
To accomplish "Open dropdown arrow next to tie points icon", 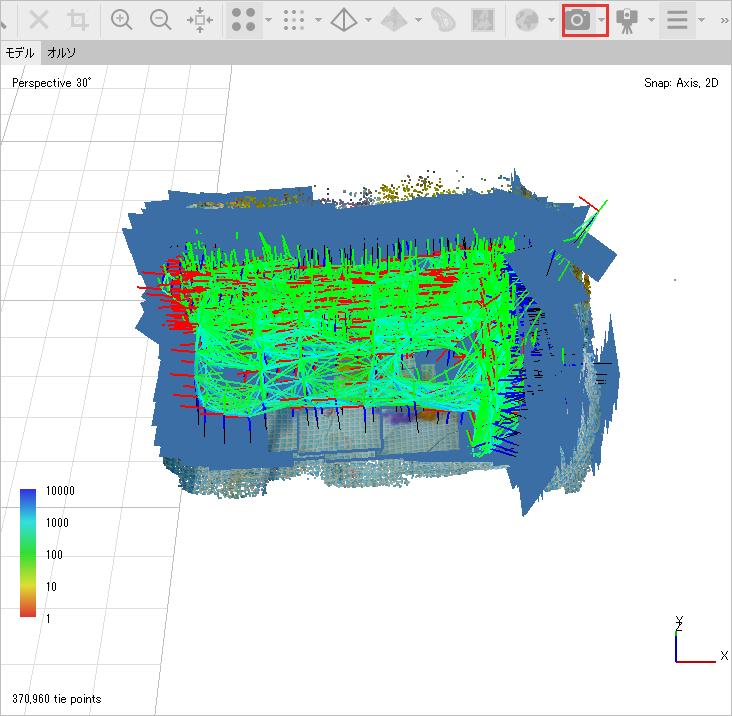I will coord(268,20).
